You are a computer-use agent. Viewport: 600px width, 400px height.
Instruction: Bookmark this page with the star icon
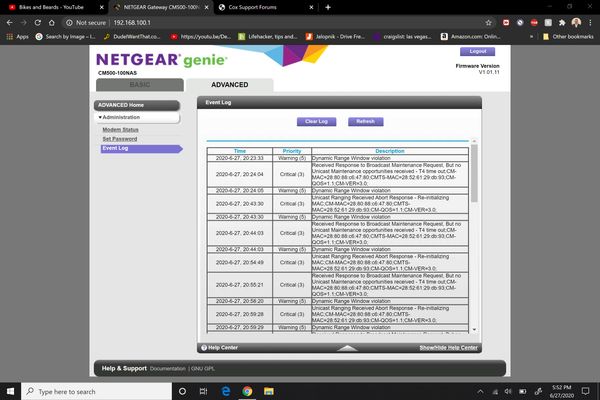(488, 23)
